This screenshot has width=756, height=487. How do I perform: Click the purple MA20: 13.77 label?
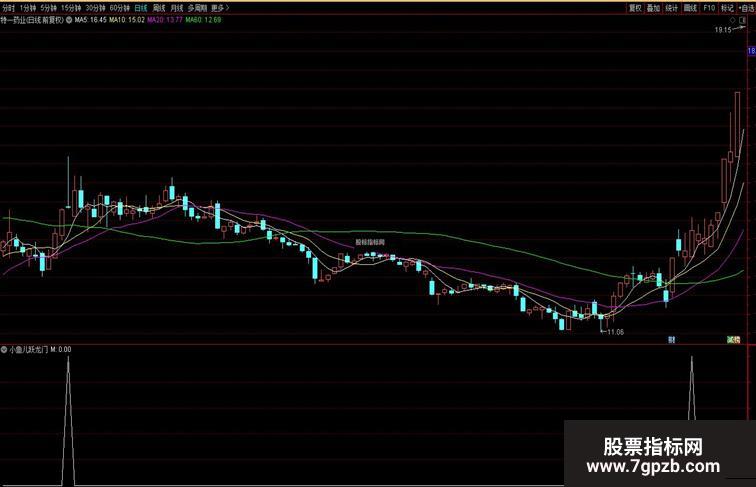165,20
